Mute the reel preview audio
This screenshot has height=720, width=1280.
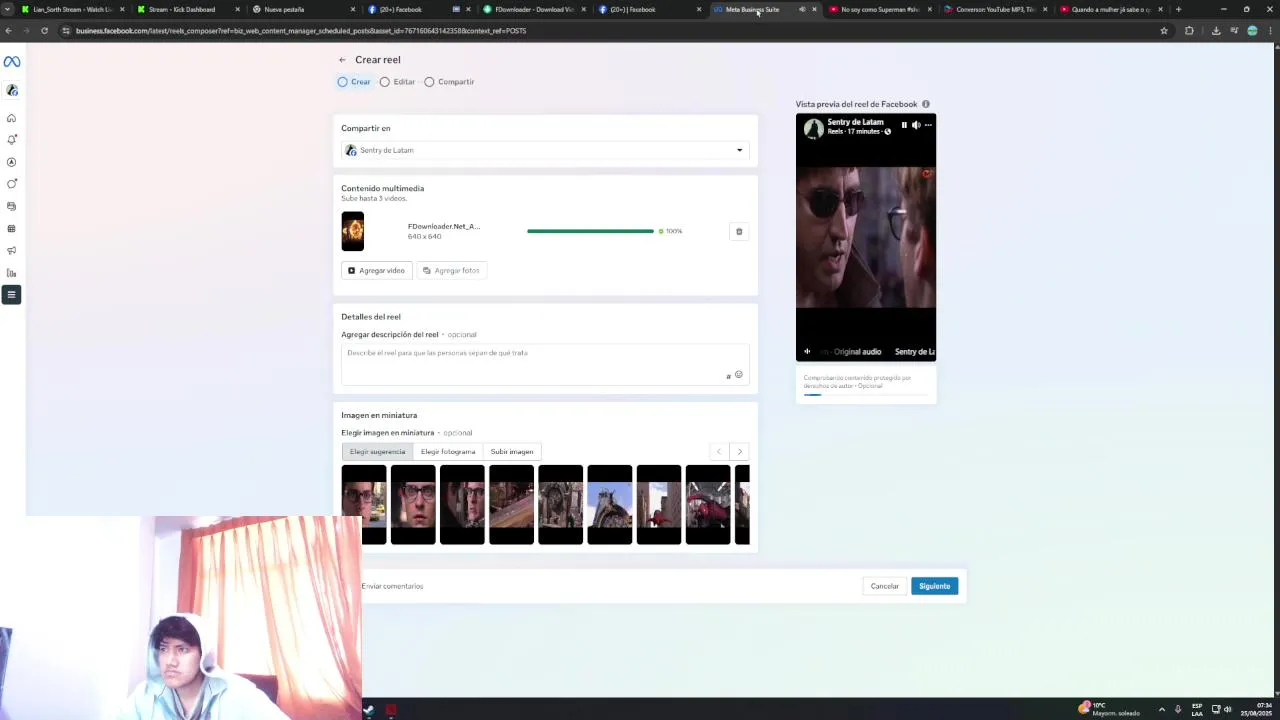916,125
